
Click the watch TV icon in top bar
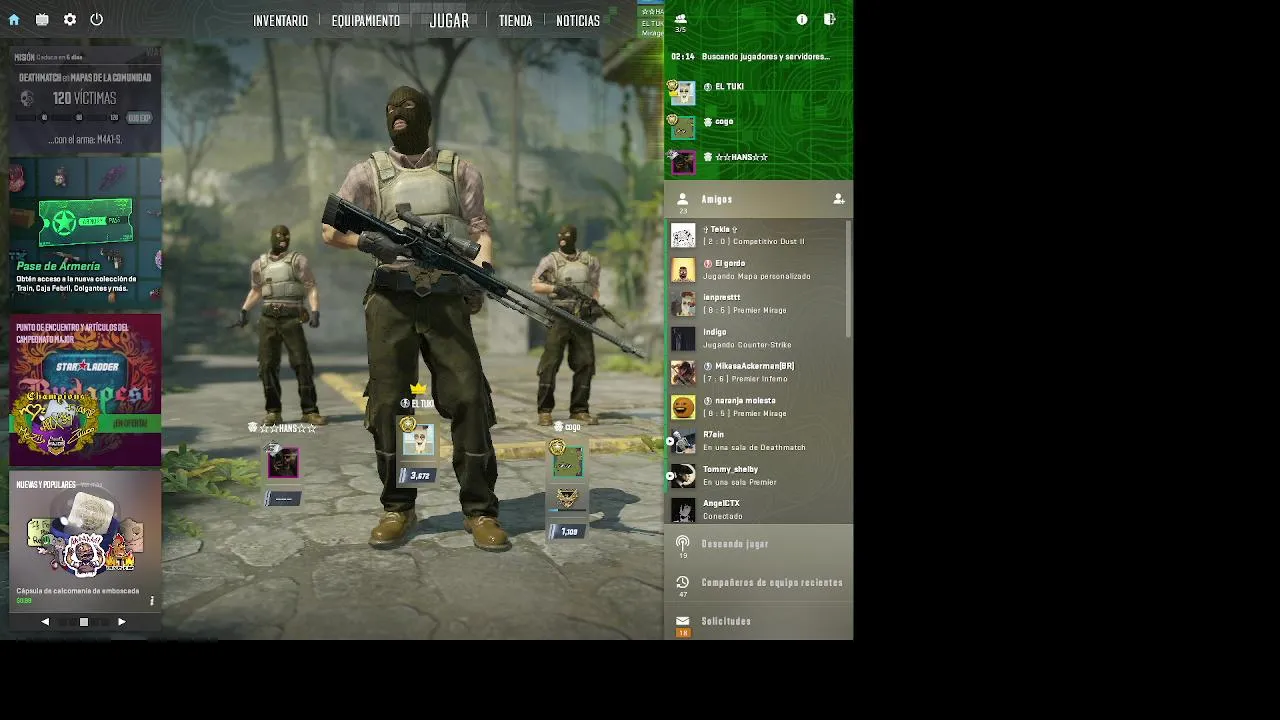[x=42, y=19]
